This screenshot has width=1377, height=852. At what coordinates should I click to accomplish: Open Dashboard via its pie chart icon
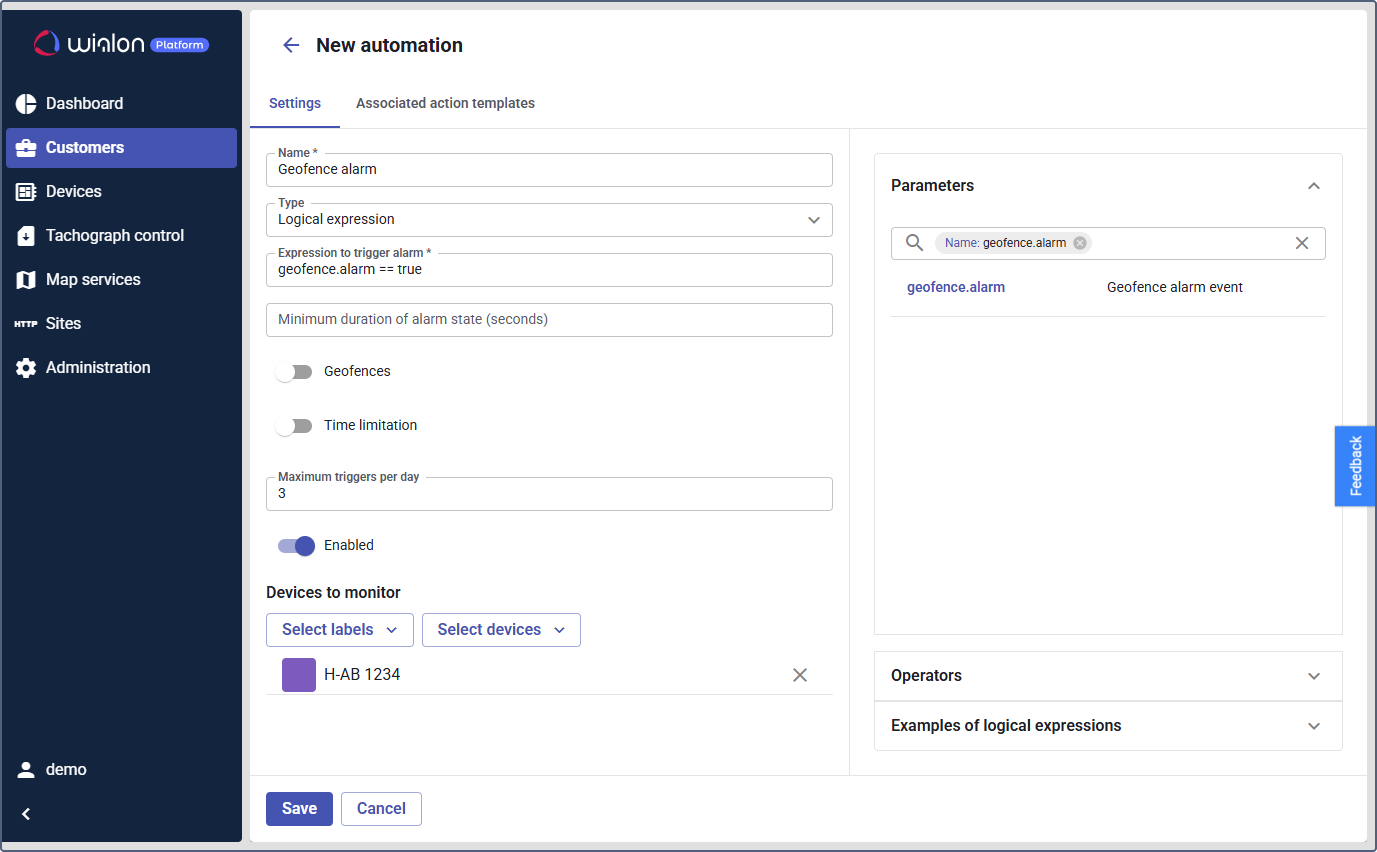point(26,104)
